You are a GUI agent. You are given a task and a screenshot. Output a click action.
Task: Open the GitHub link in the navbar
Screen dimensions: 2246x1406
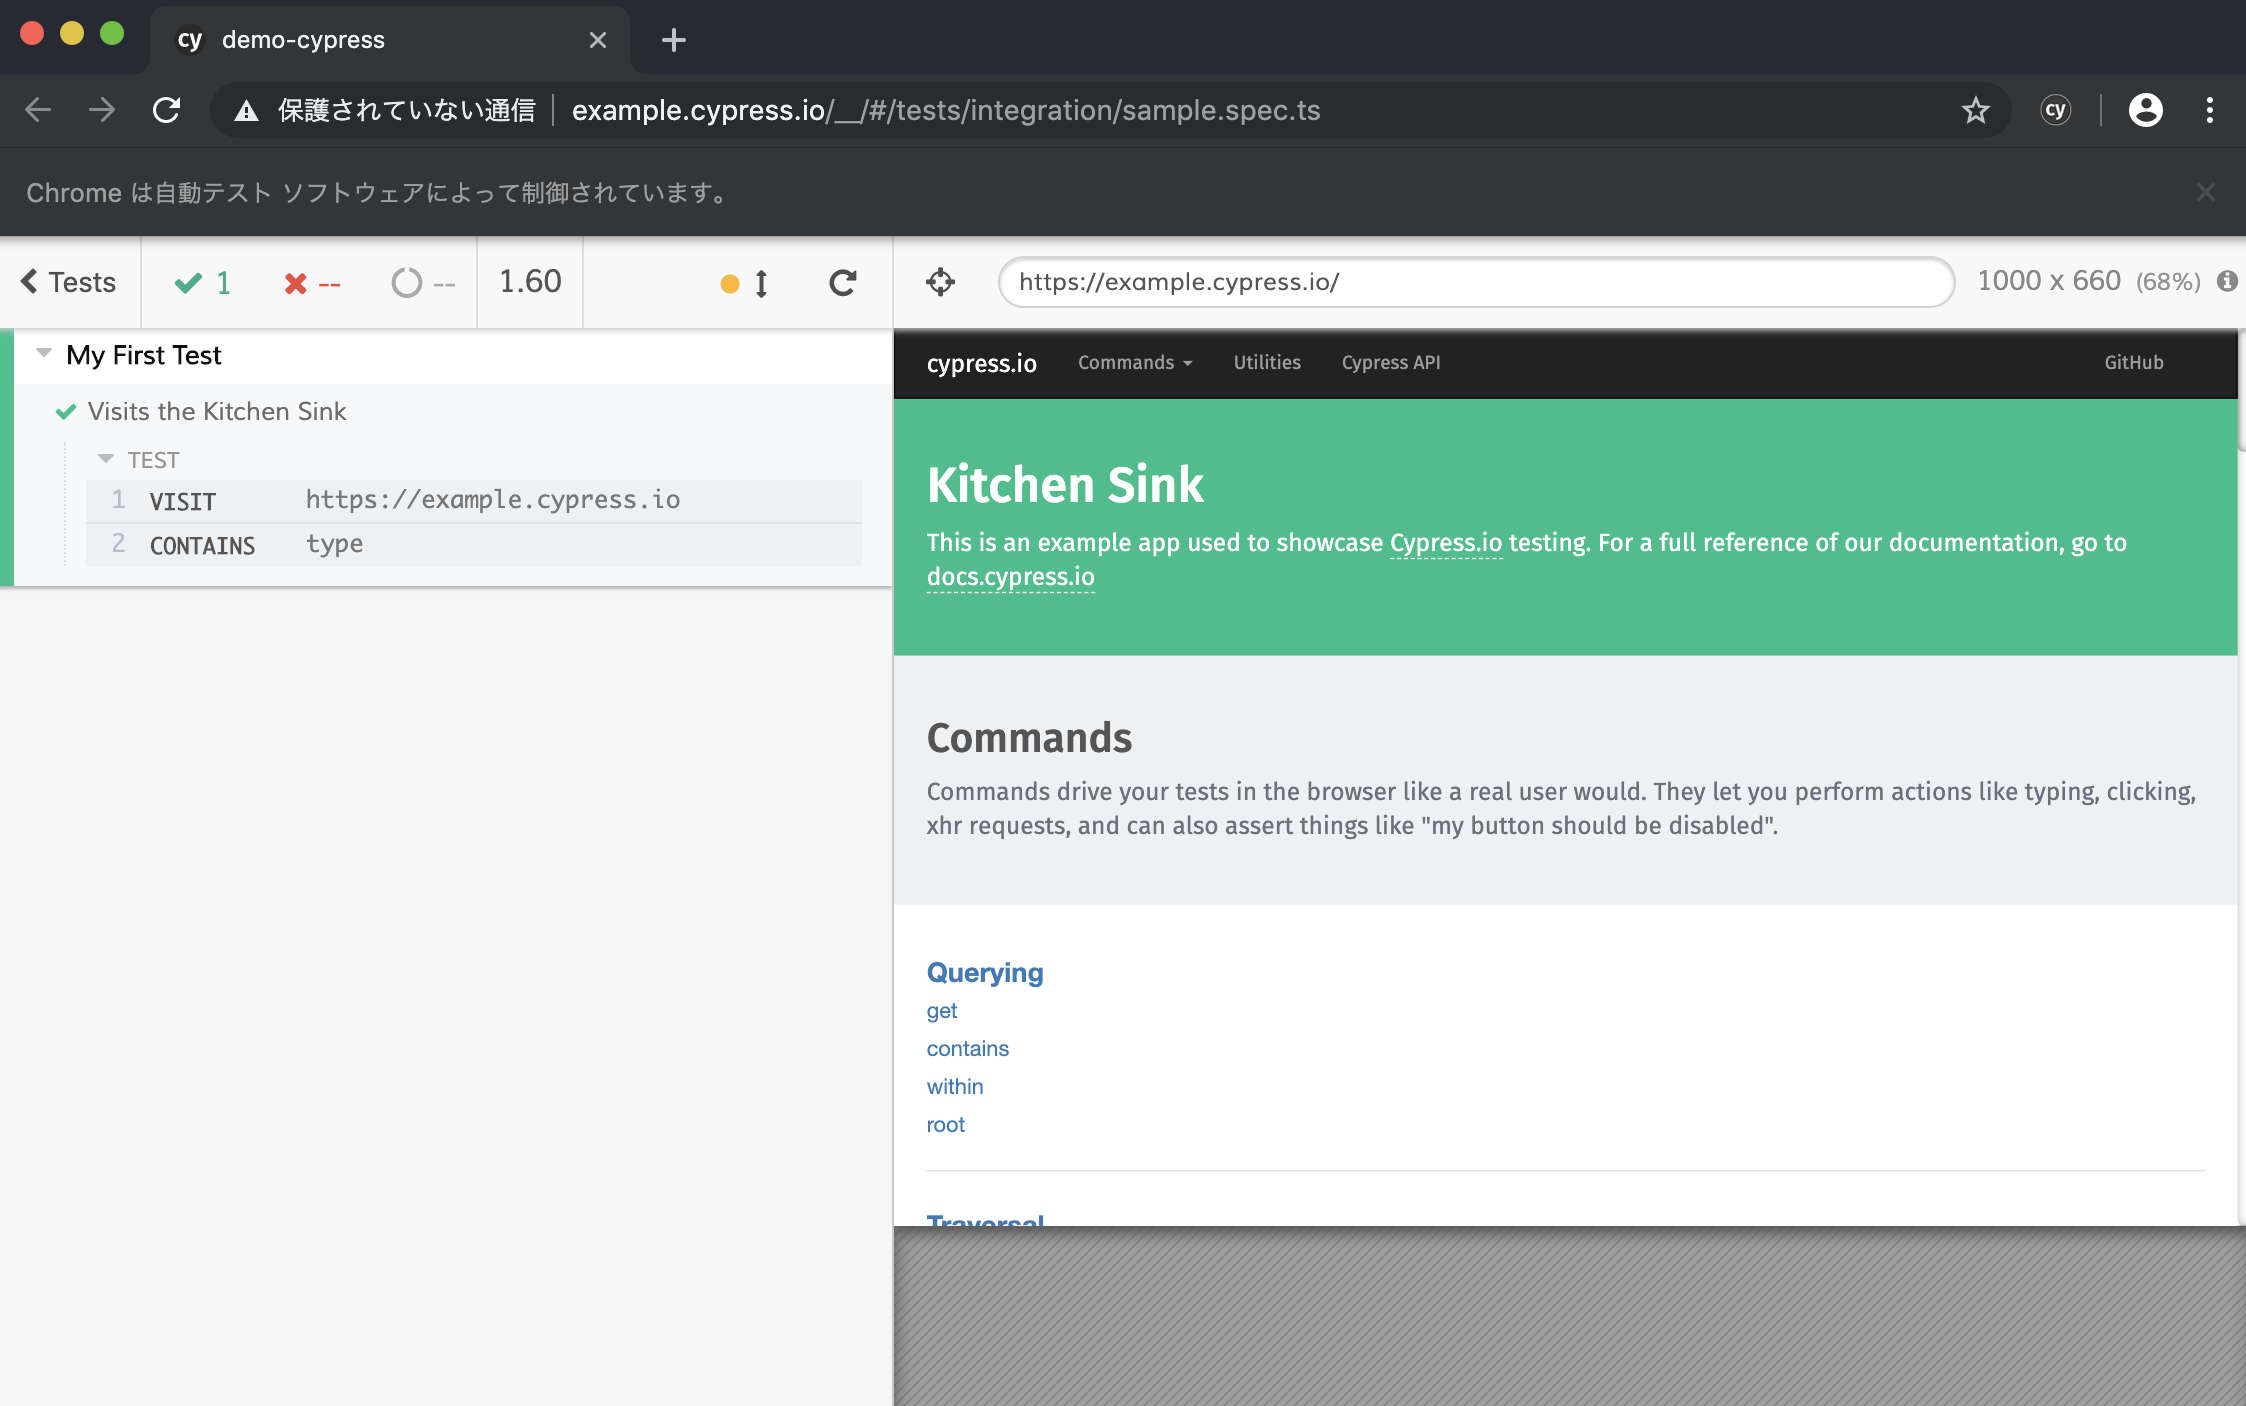point(2133,363)
